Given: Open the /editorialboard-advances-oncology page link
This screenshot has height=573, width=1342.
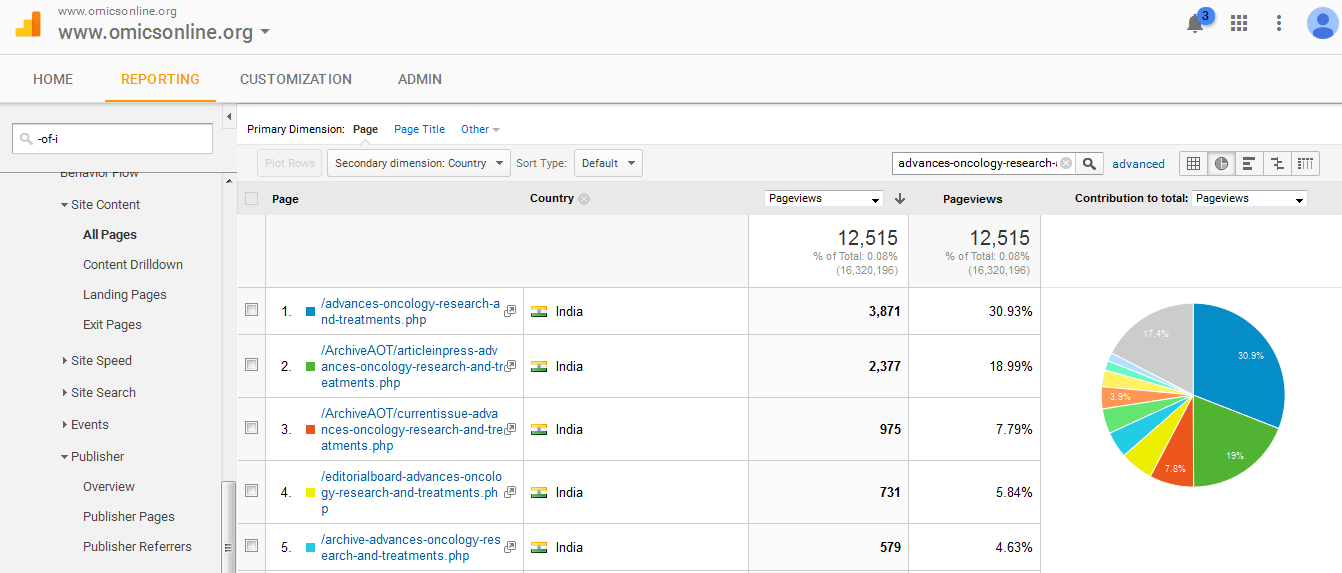Looking at the screenshot, I should [411, 492].
